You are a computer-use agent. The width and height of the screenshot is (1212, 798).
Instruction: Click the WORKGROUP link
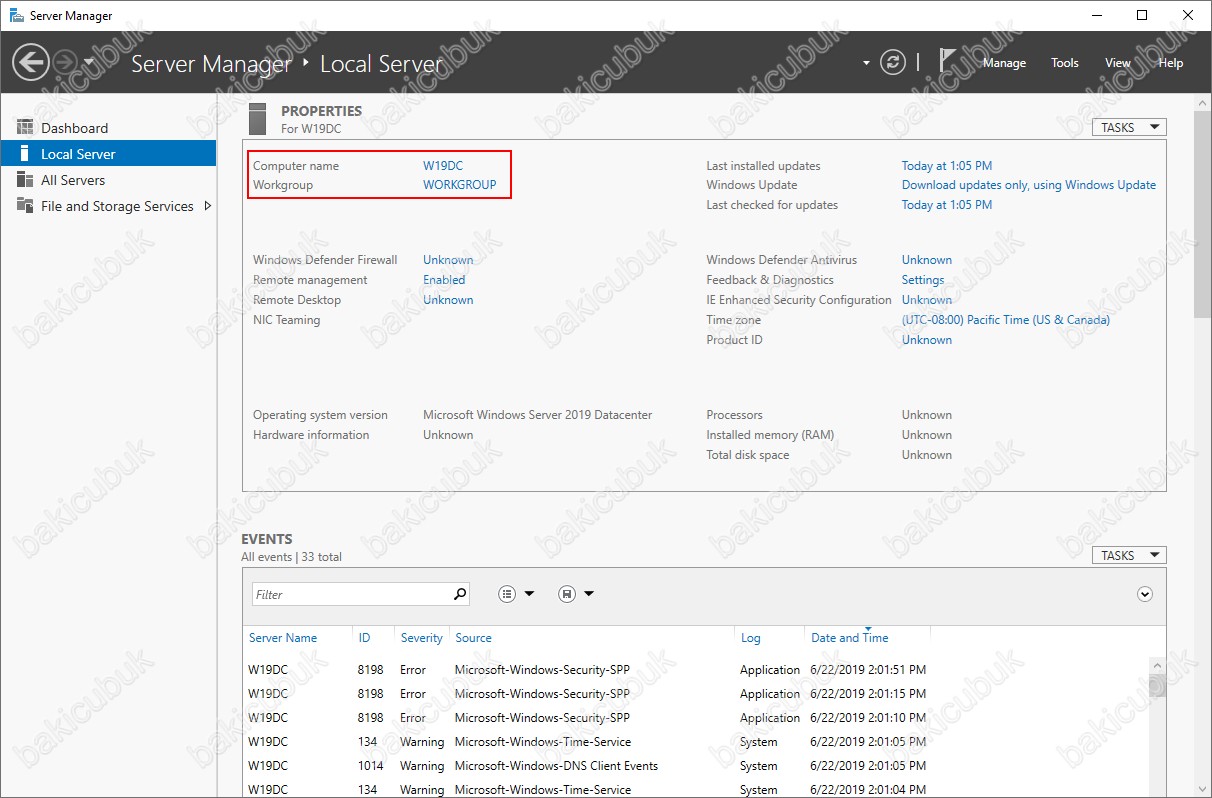(460, 185)
